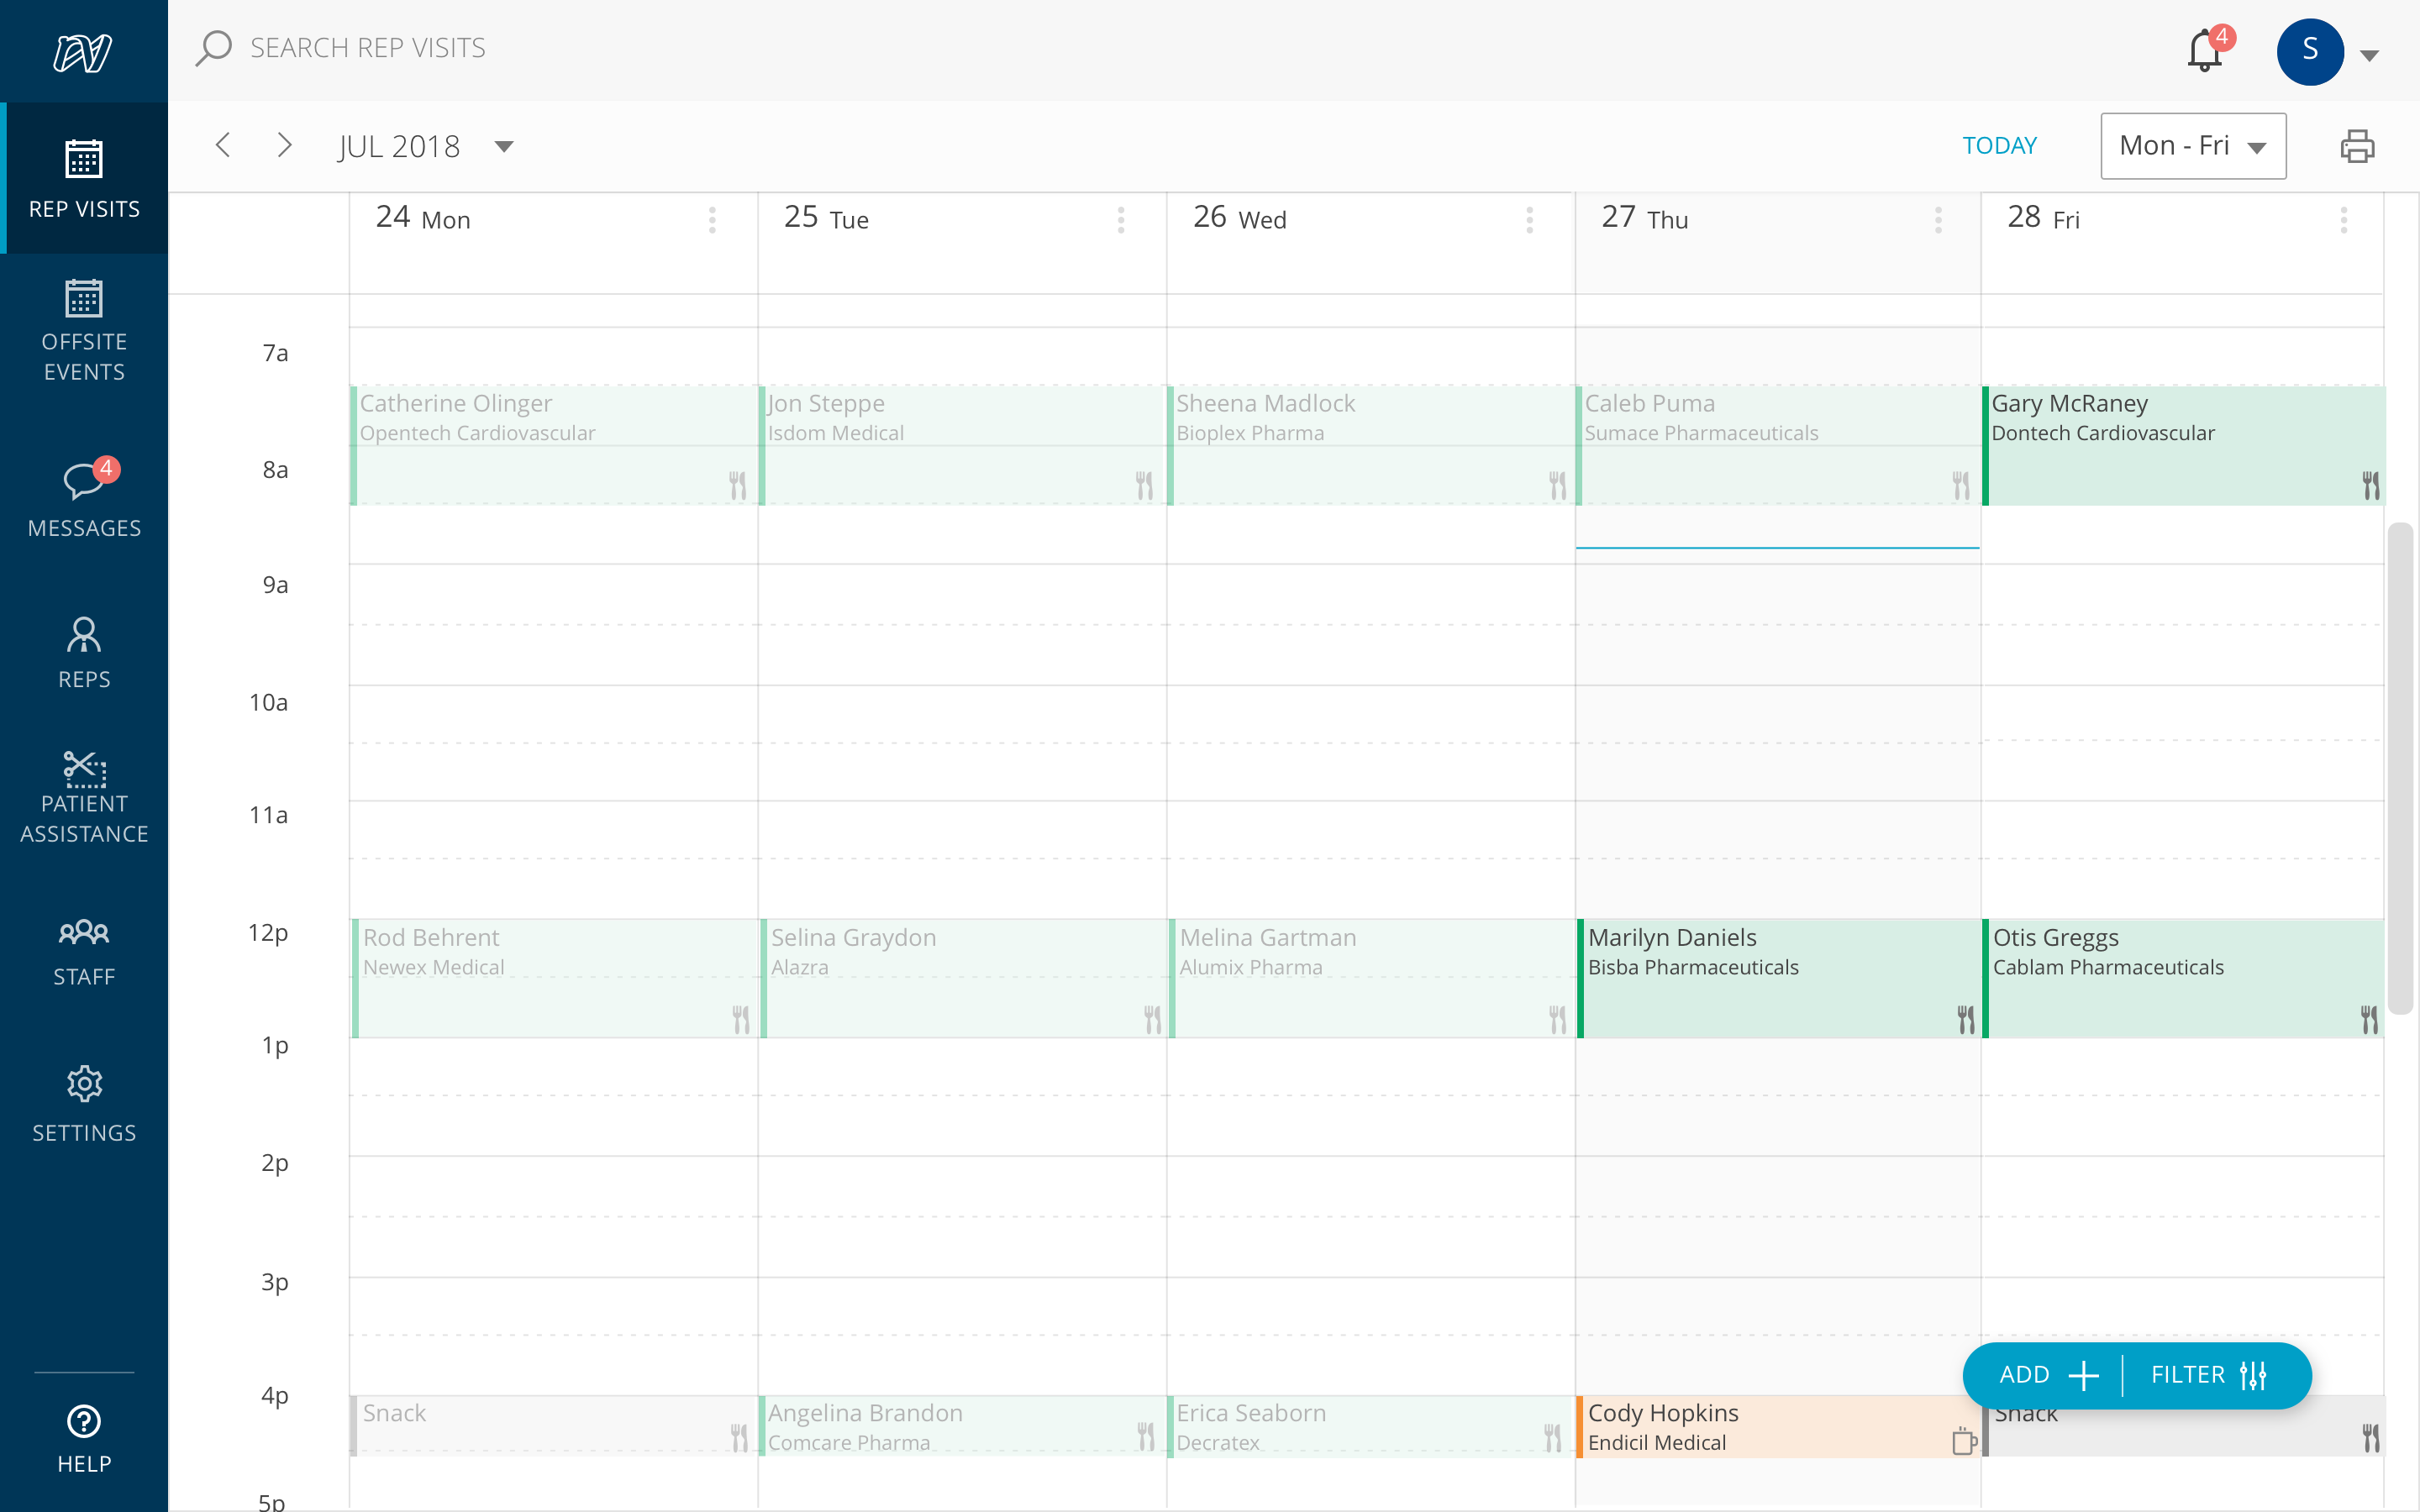2420x1512 pixels.
Task: Open the notifications bell
Action: click(2204, 50)
